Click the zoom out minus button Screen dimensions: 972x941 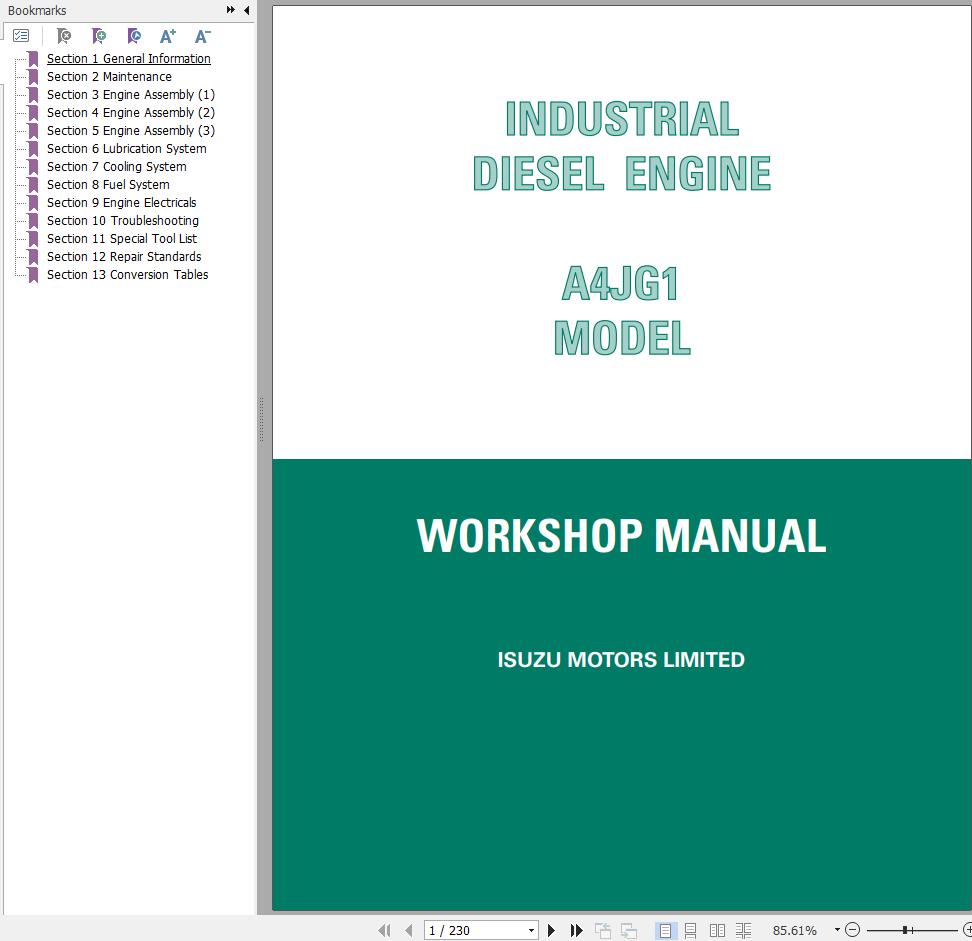click(852, 930)
